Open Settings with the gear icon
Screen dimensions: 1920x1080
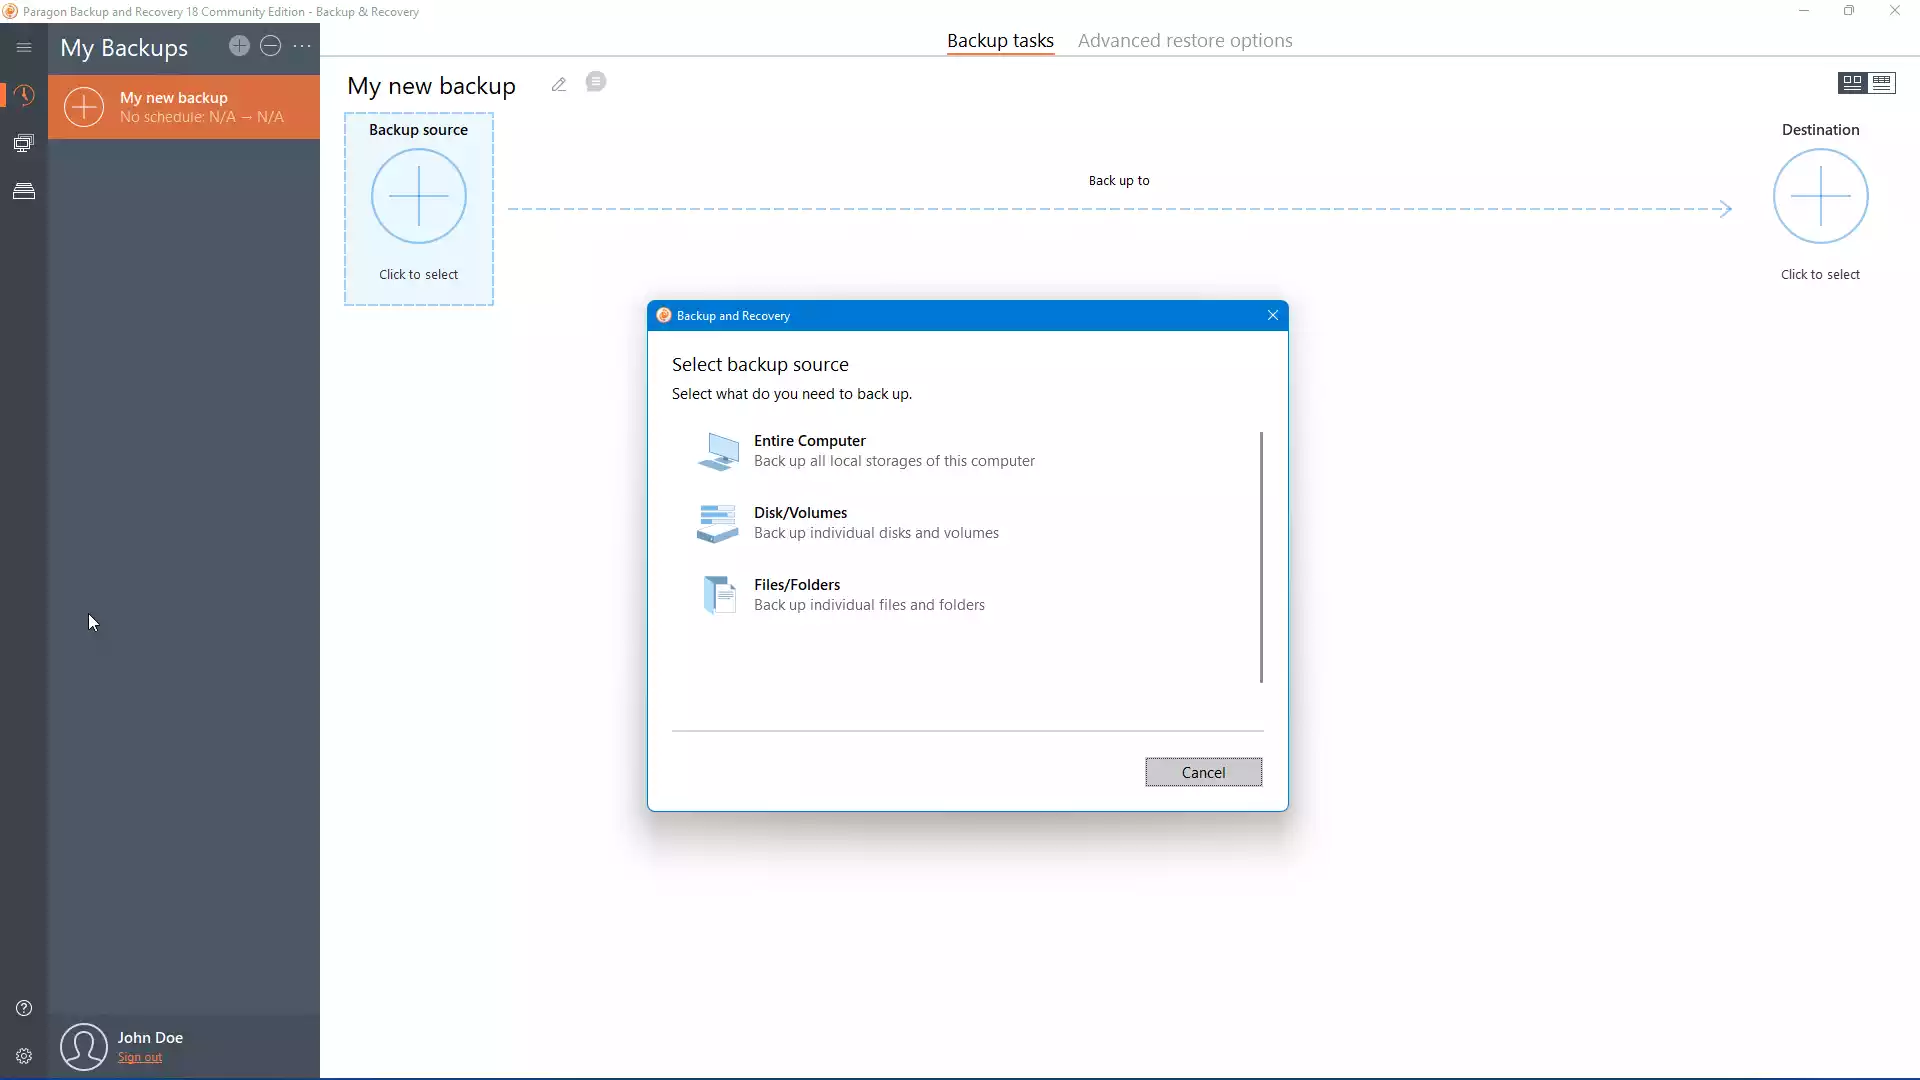pos(23,1056)
